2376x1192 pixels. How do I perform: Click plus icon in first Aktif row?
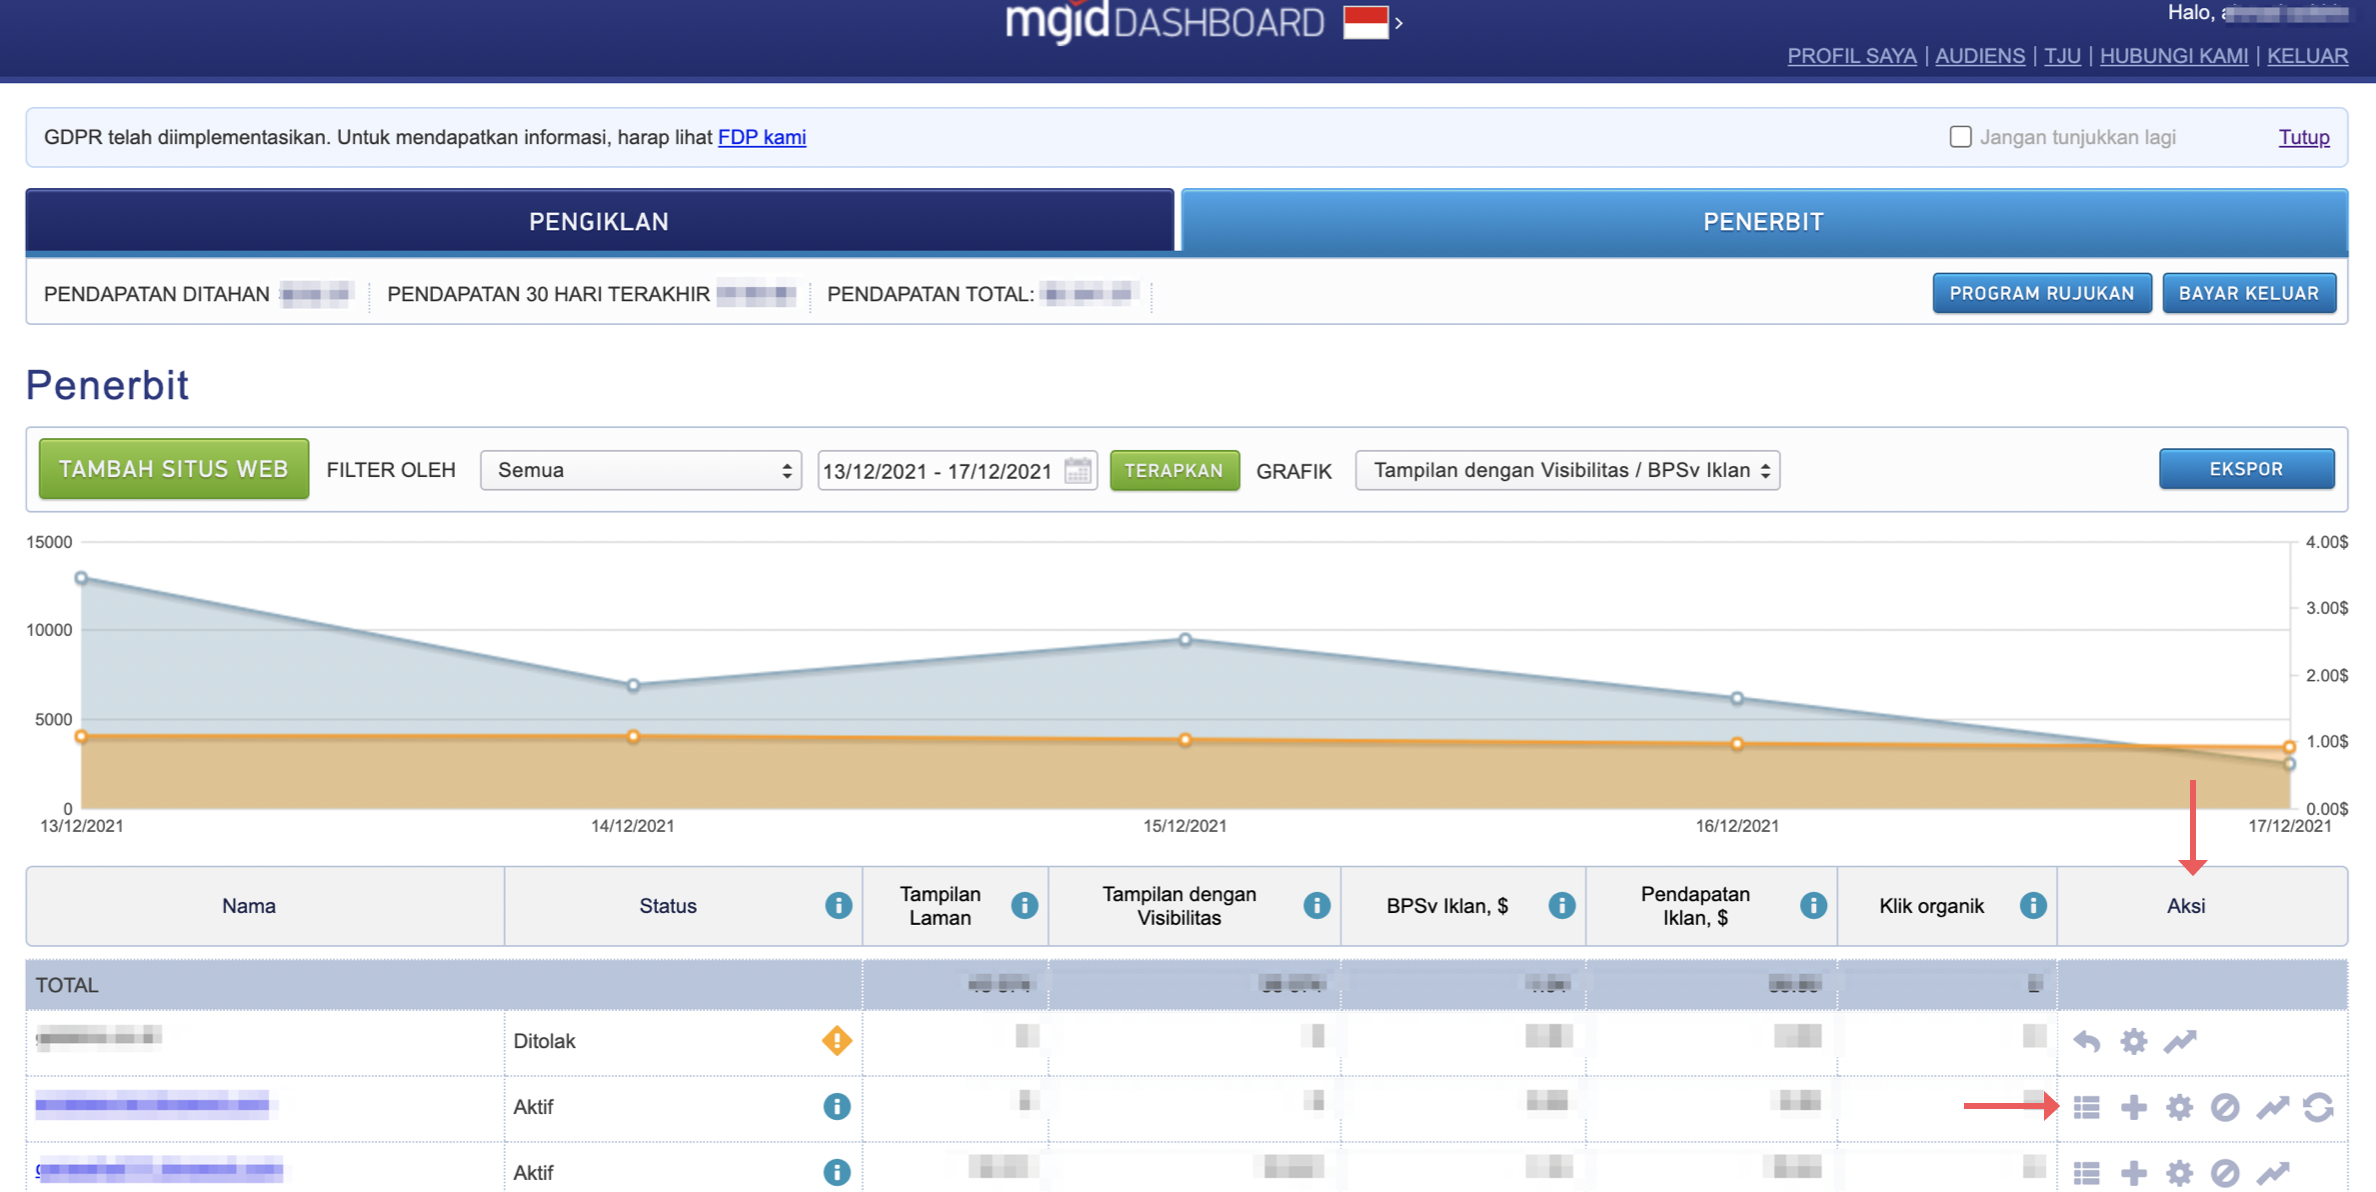[2133, 1107]
